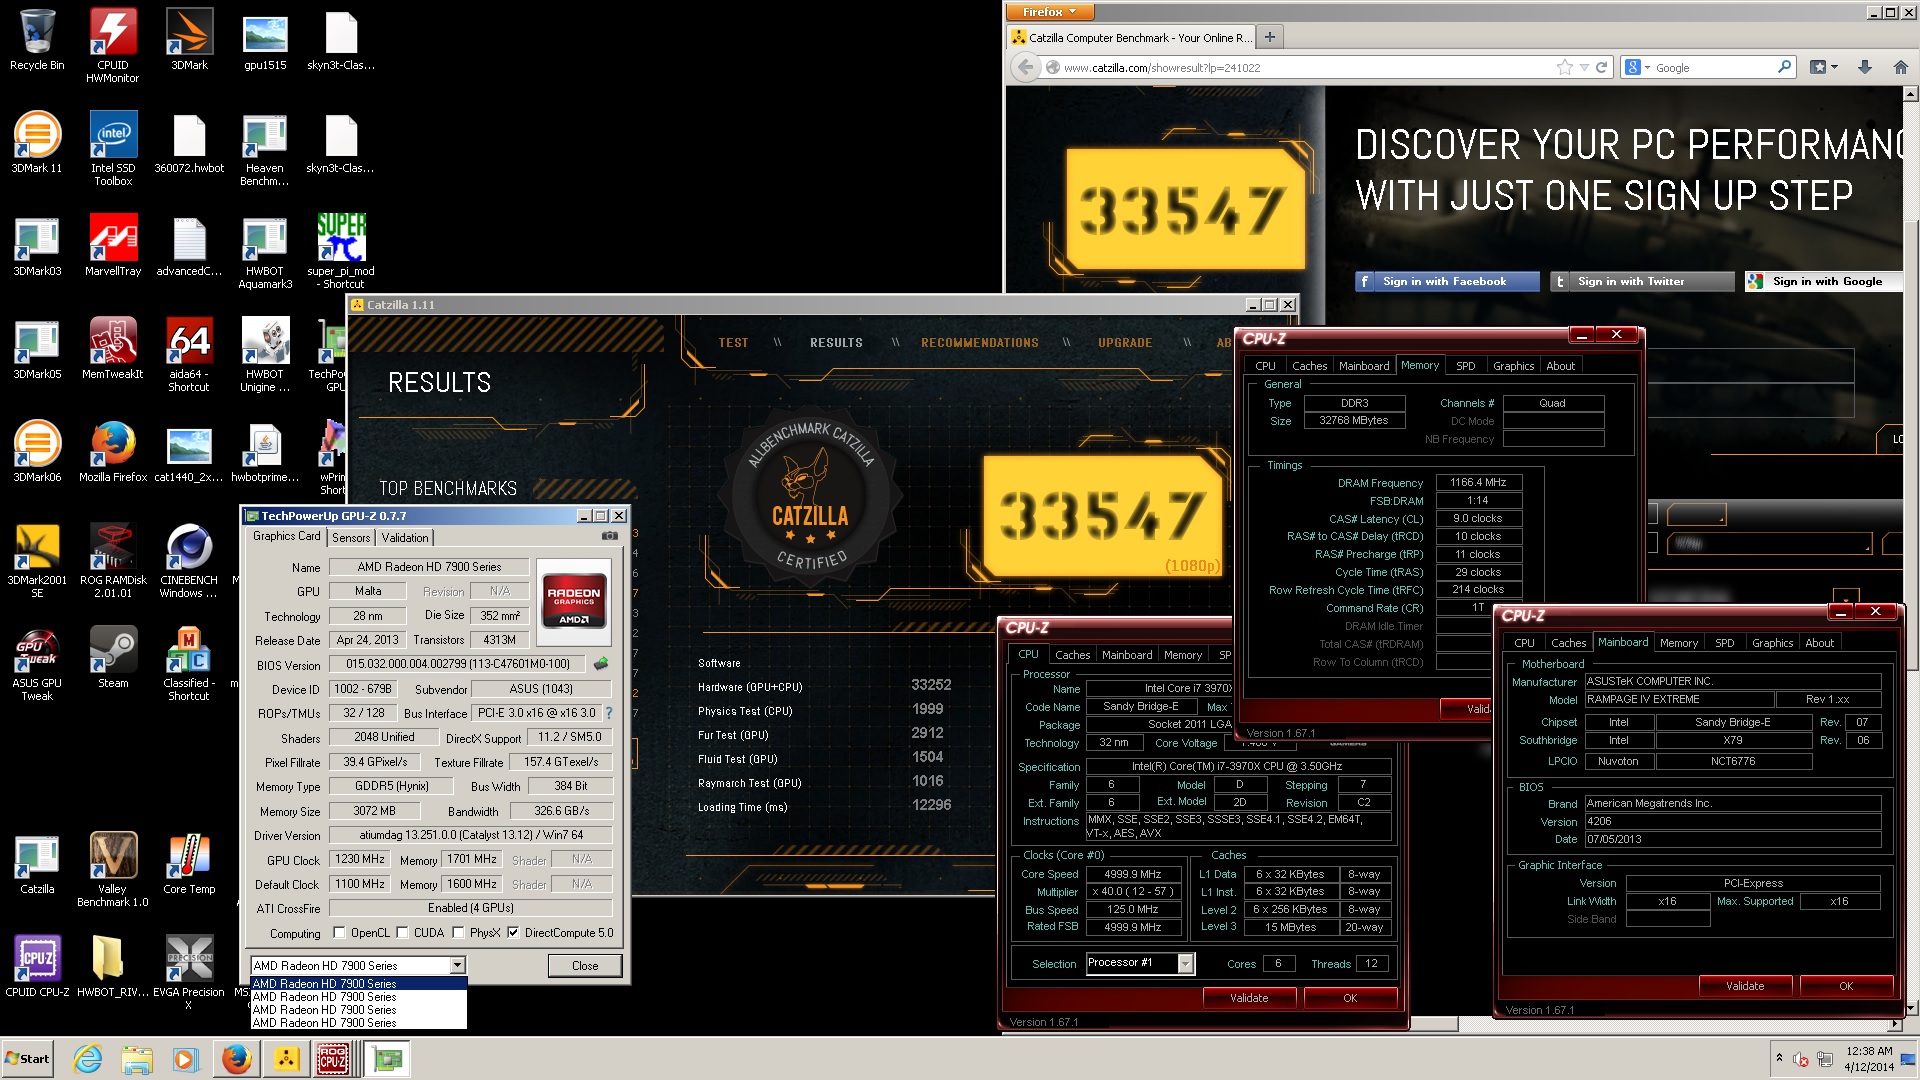Open 3DMark 11 desktop icon
The width and height of the screenshot is (1920, 1080).
click(37, 142)
